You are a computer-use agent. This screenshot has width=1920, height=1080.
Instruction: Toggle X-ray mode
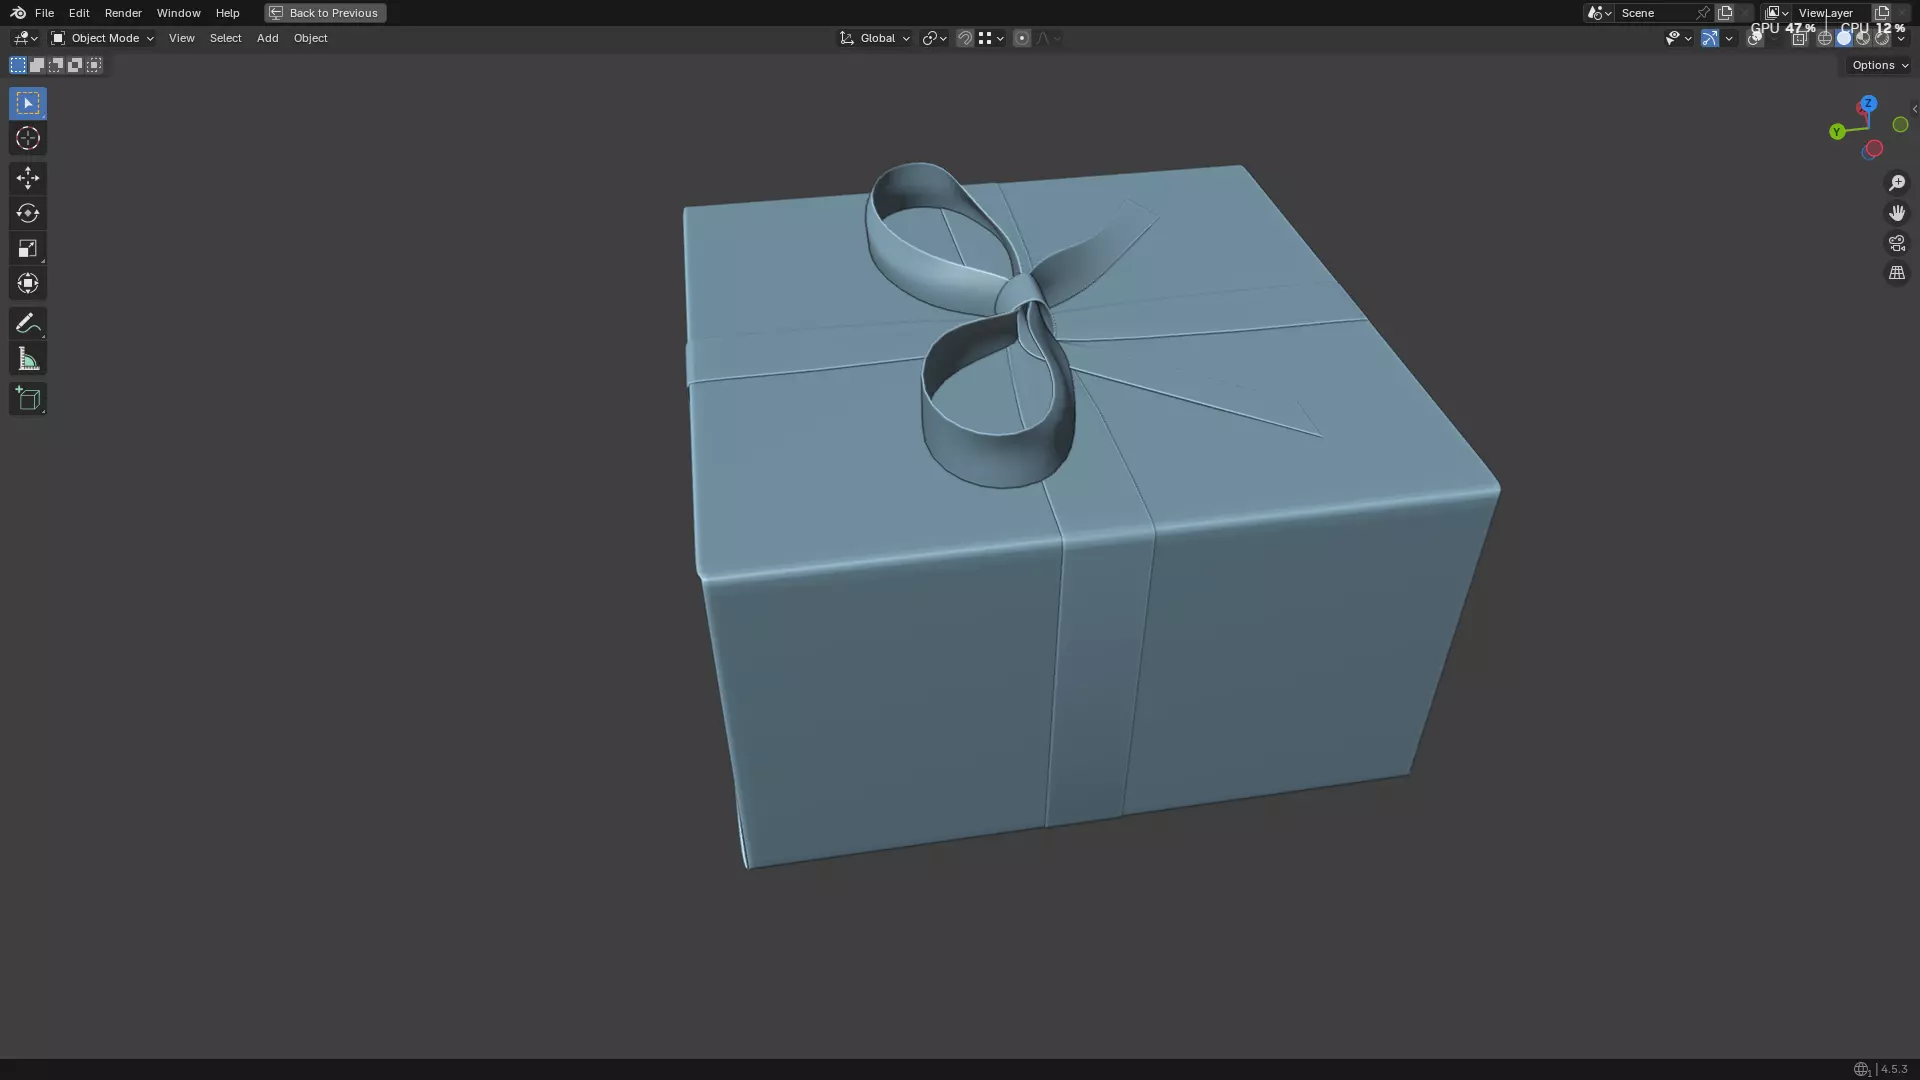click(x=1799, y=38)
